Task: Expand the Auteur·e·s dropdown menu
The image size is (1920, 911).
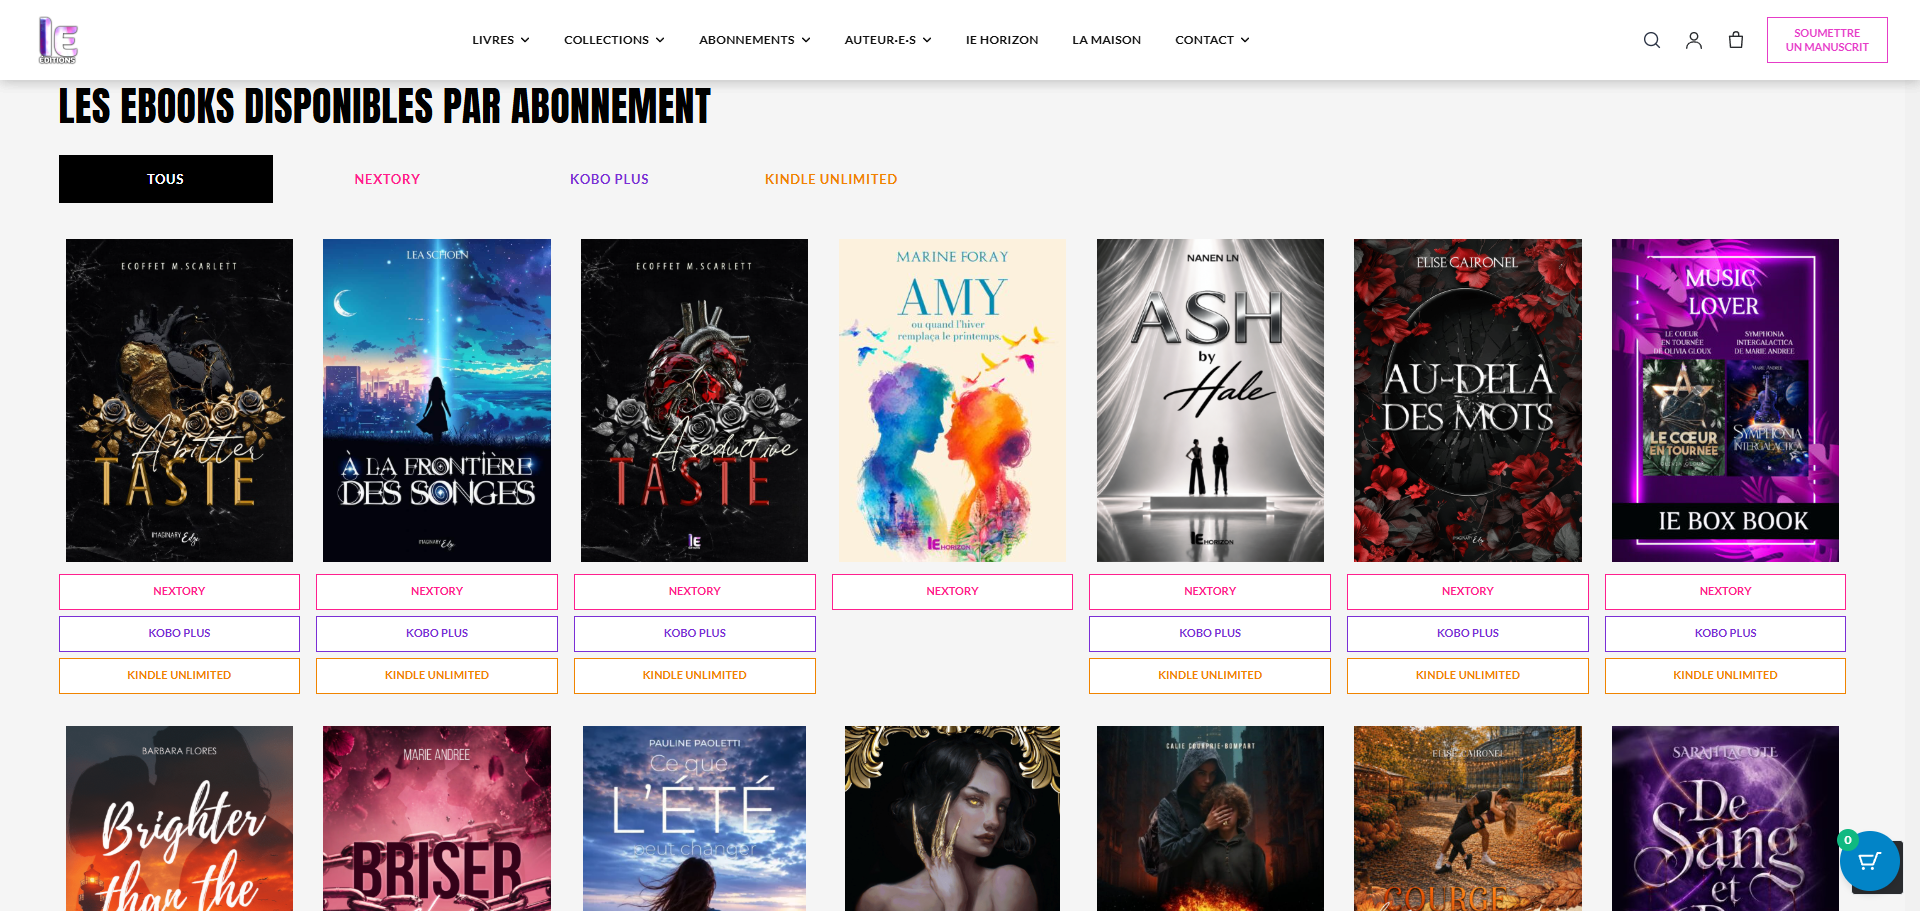Action: click(888, 40)
